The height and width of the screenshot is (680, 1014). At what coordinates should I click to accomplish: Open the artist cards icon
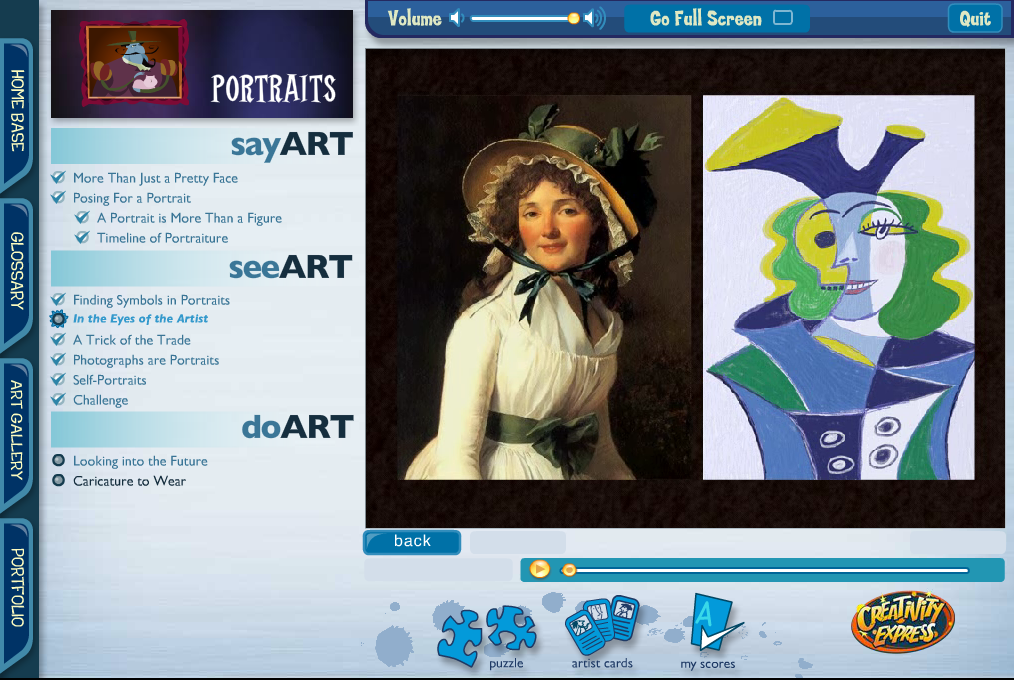pos(602,625)
